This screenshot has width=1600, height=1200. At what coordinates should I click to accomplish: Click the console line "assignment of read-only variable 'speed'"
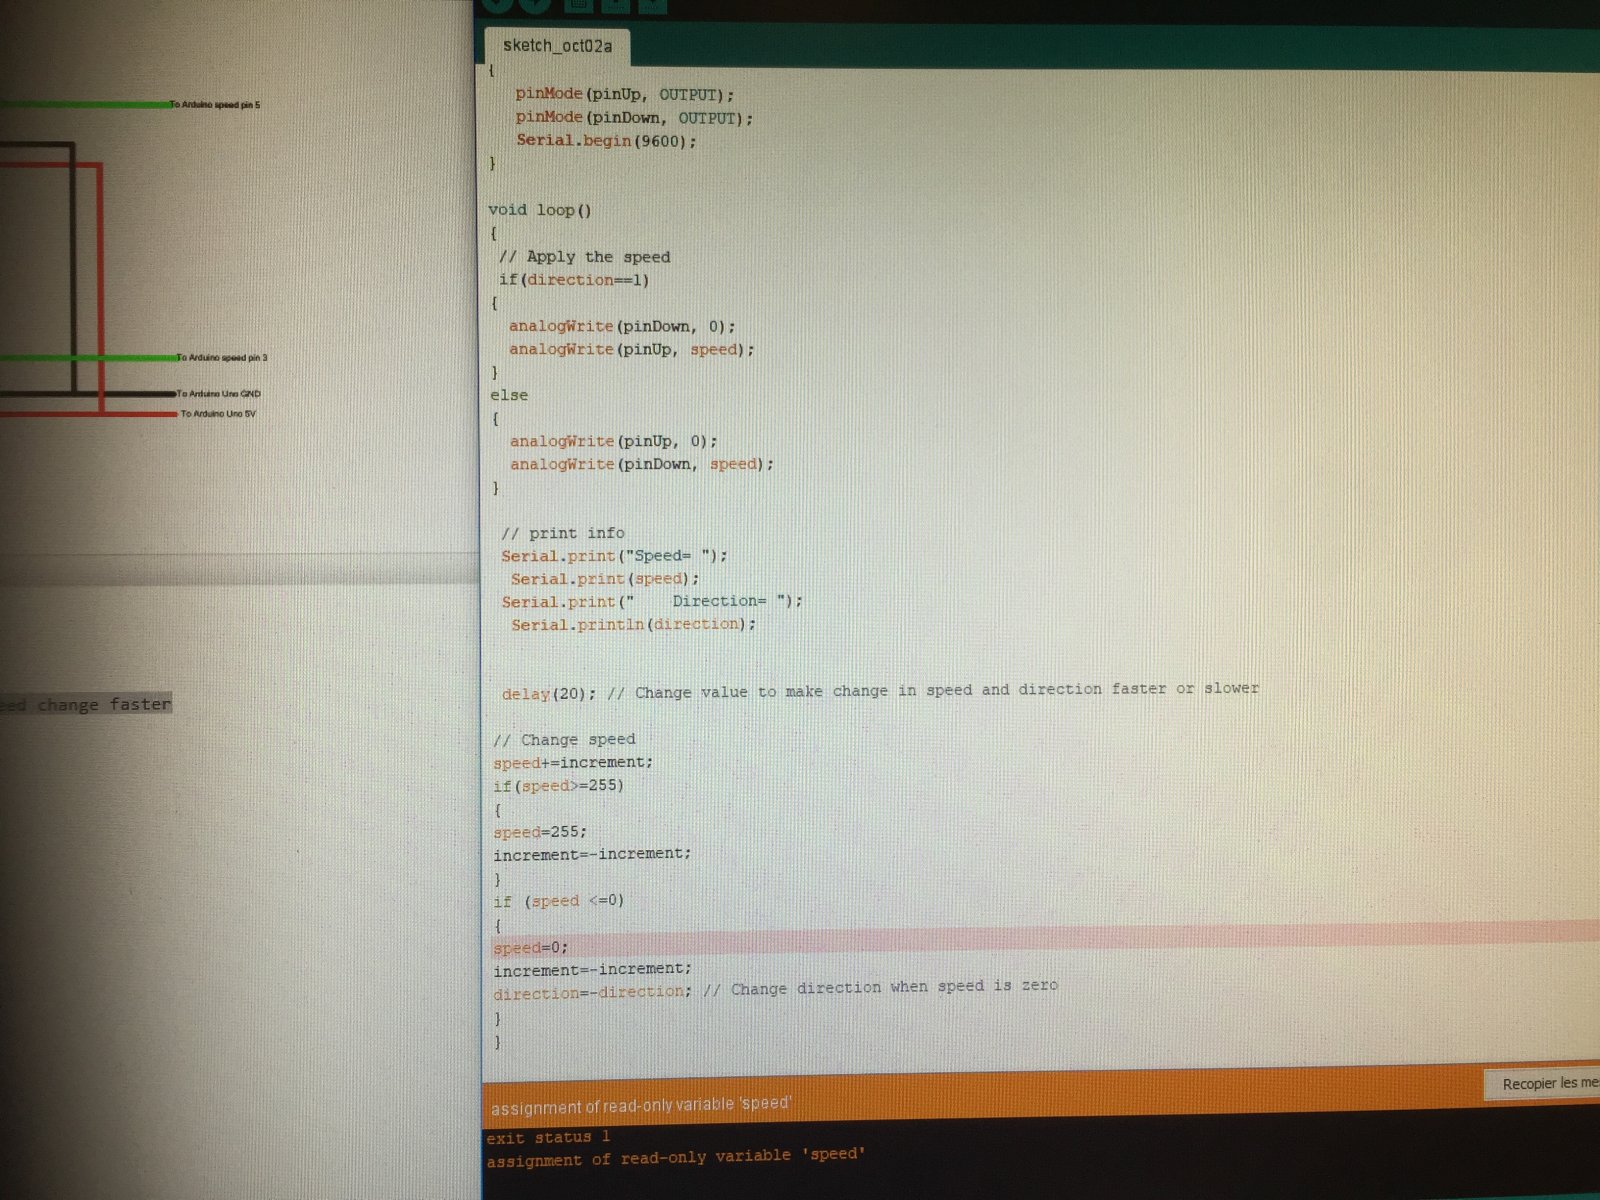pyautogui.click(x=675, y=1157)
